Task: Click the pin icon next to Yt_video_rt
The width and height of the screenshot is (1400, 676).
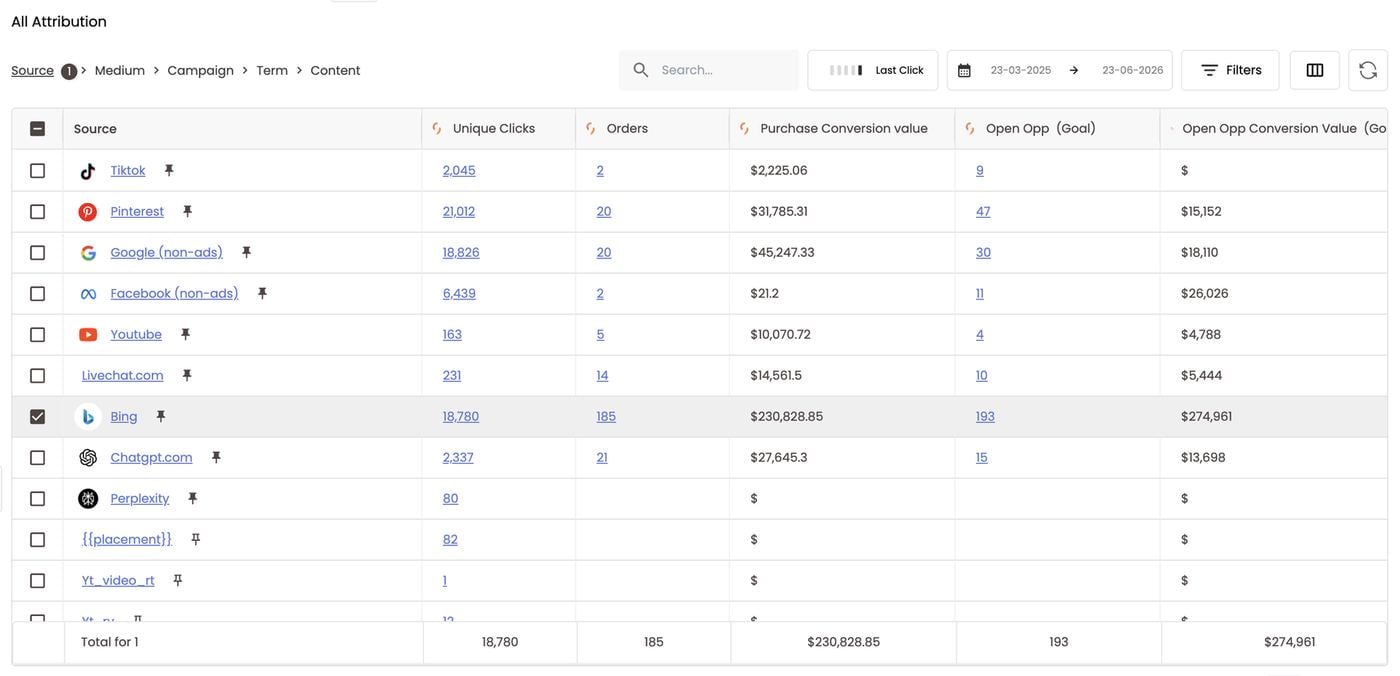Action: coord(177,580)
